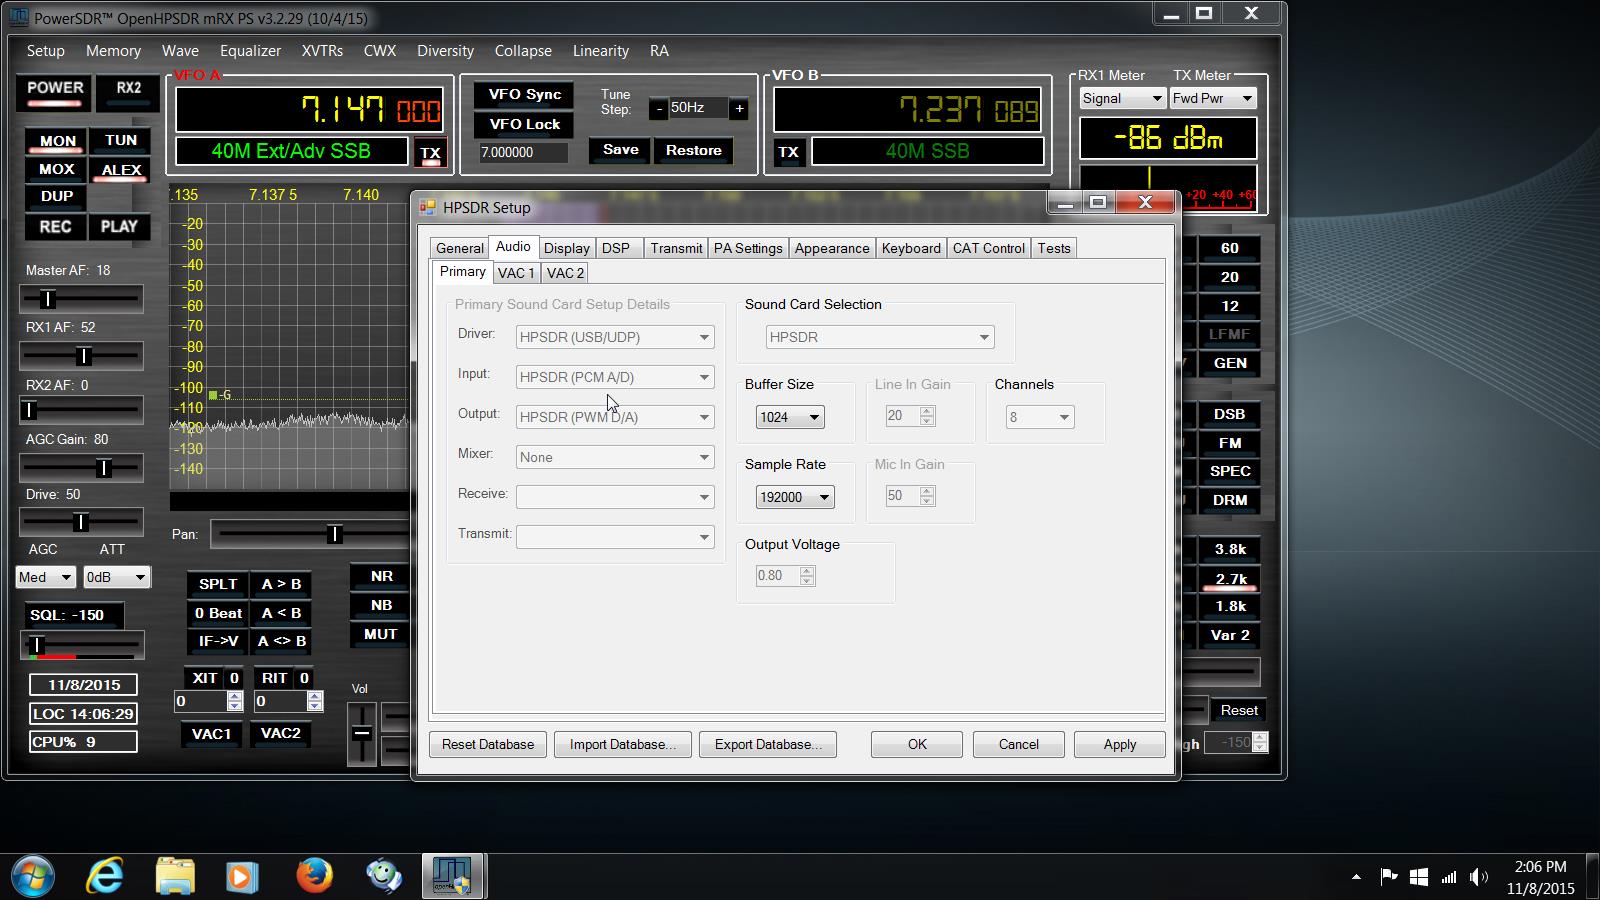Viewport: 1600px width, 900px height.
Task: Enable the NR noise reduction button
Action: click(x=381, y=576)
